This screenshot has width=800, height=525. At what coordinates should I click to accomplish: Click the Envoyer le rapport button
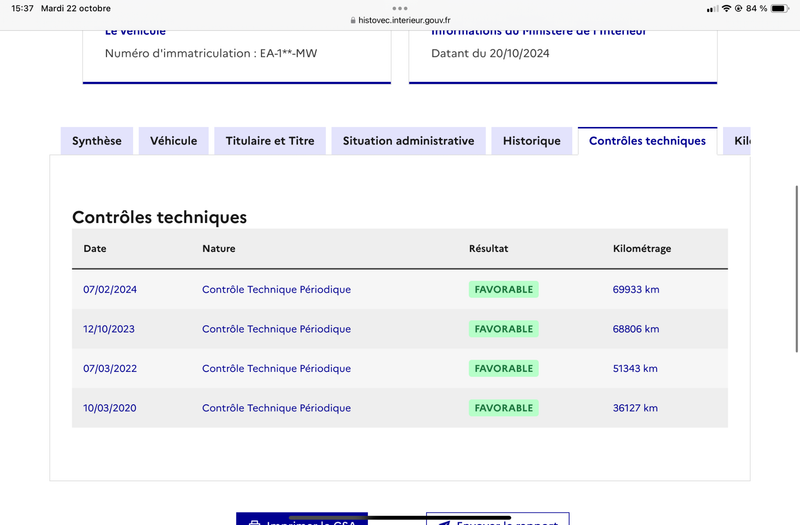(497, 519)
